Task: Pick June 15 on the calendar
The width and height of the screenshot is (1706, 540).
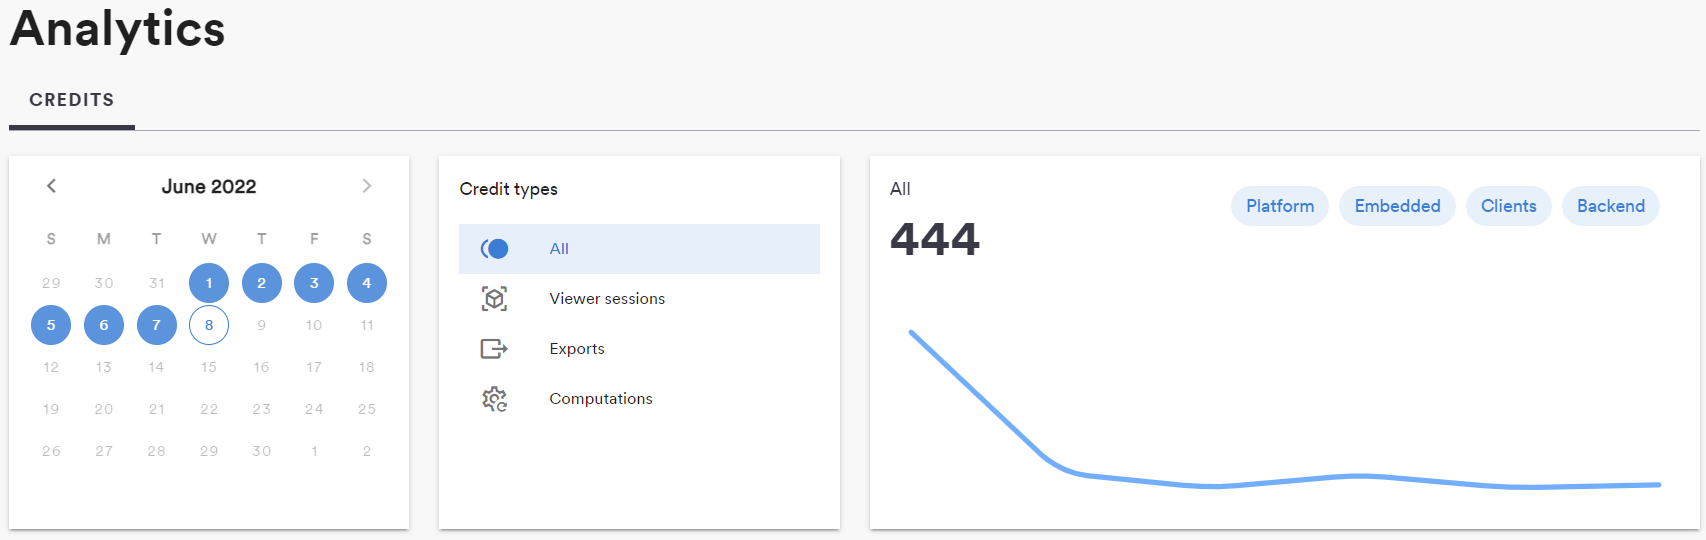Action: [x=209, y=367]
